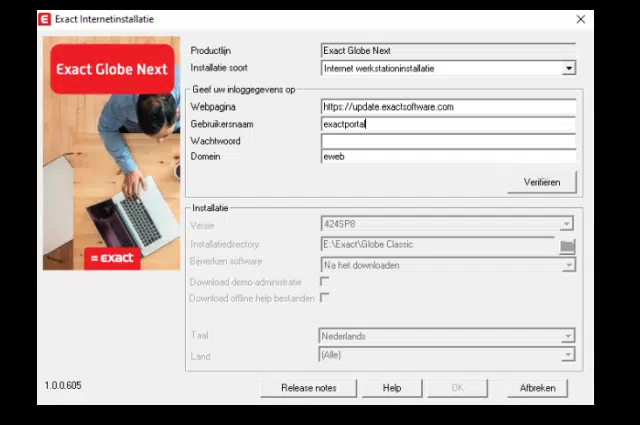
Task: Click the Installatie group title
Action: (x=210, y=208)
